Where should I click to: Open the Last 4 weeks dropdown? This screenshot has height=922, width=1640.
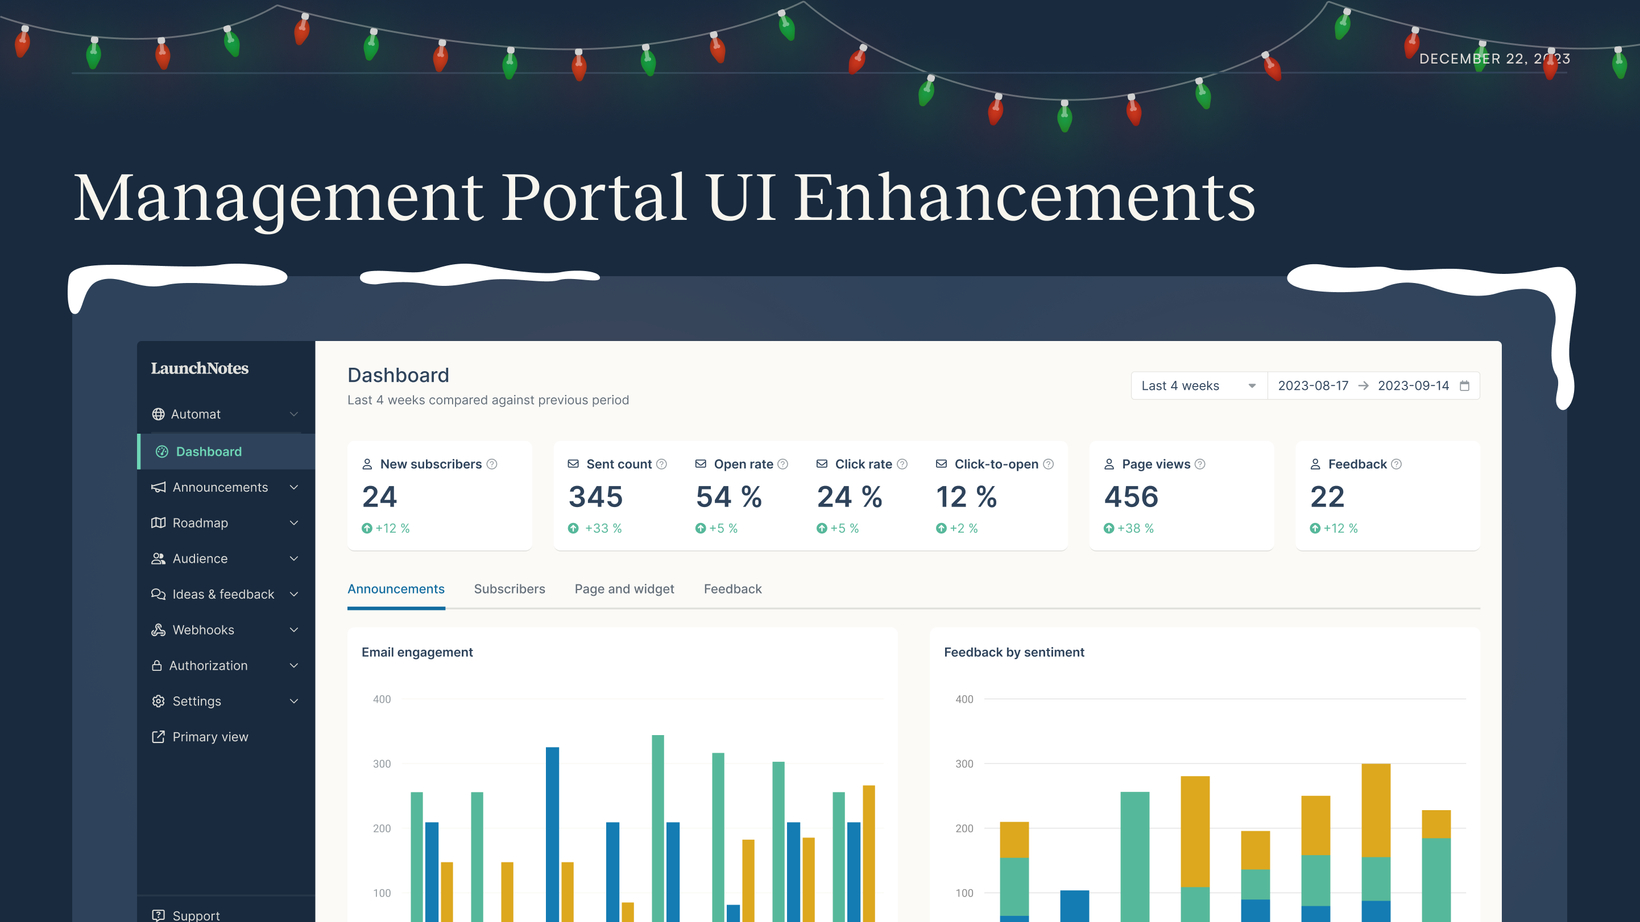[x=1199, y=386]
